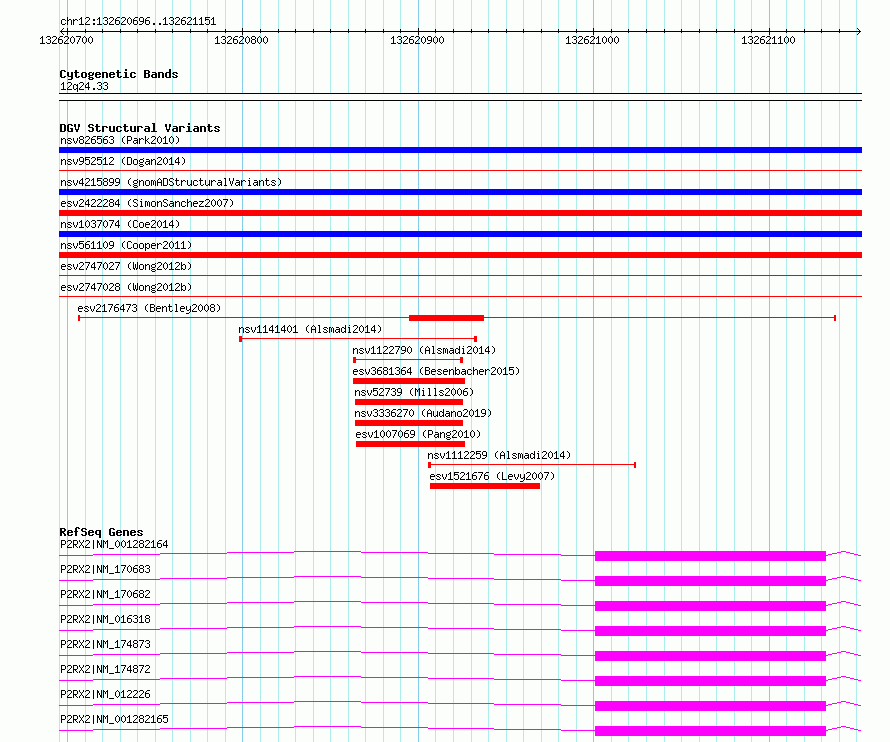Open esv1521676 (Levy2007) label

click(492, 476)
